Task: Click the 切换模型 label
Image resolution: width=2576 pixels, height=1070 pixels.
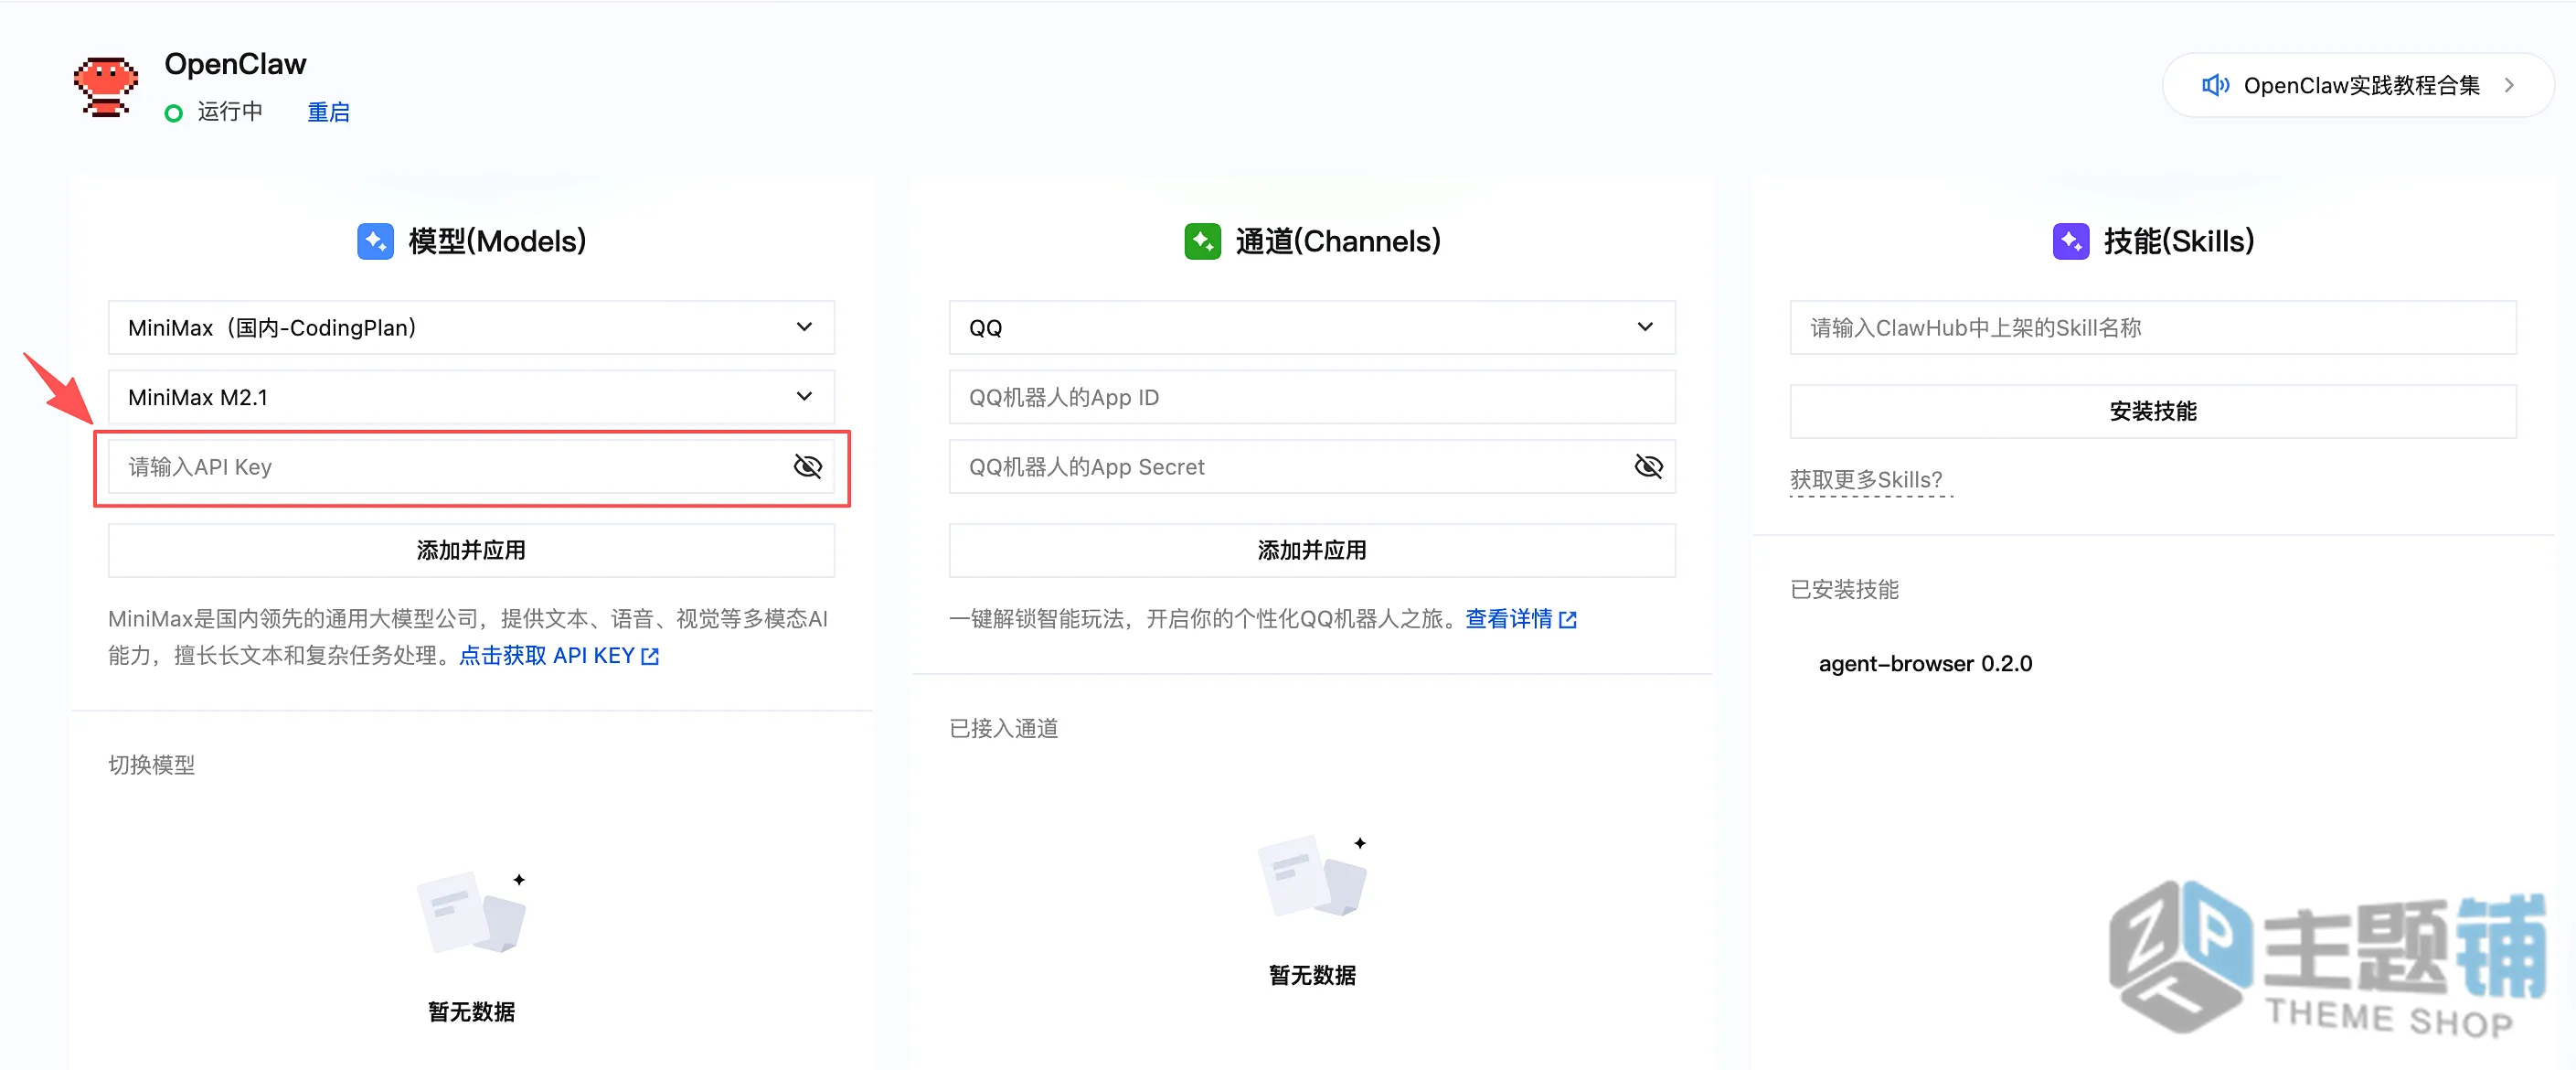Action: [x=152, y=765]
